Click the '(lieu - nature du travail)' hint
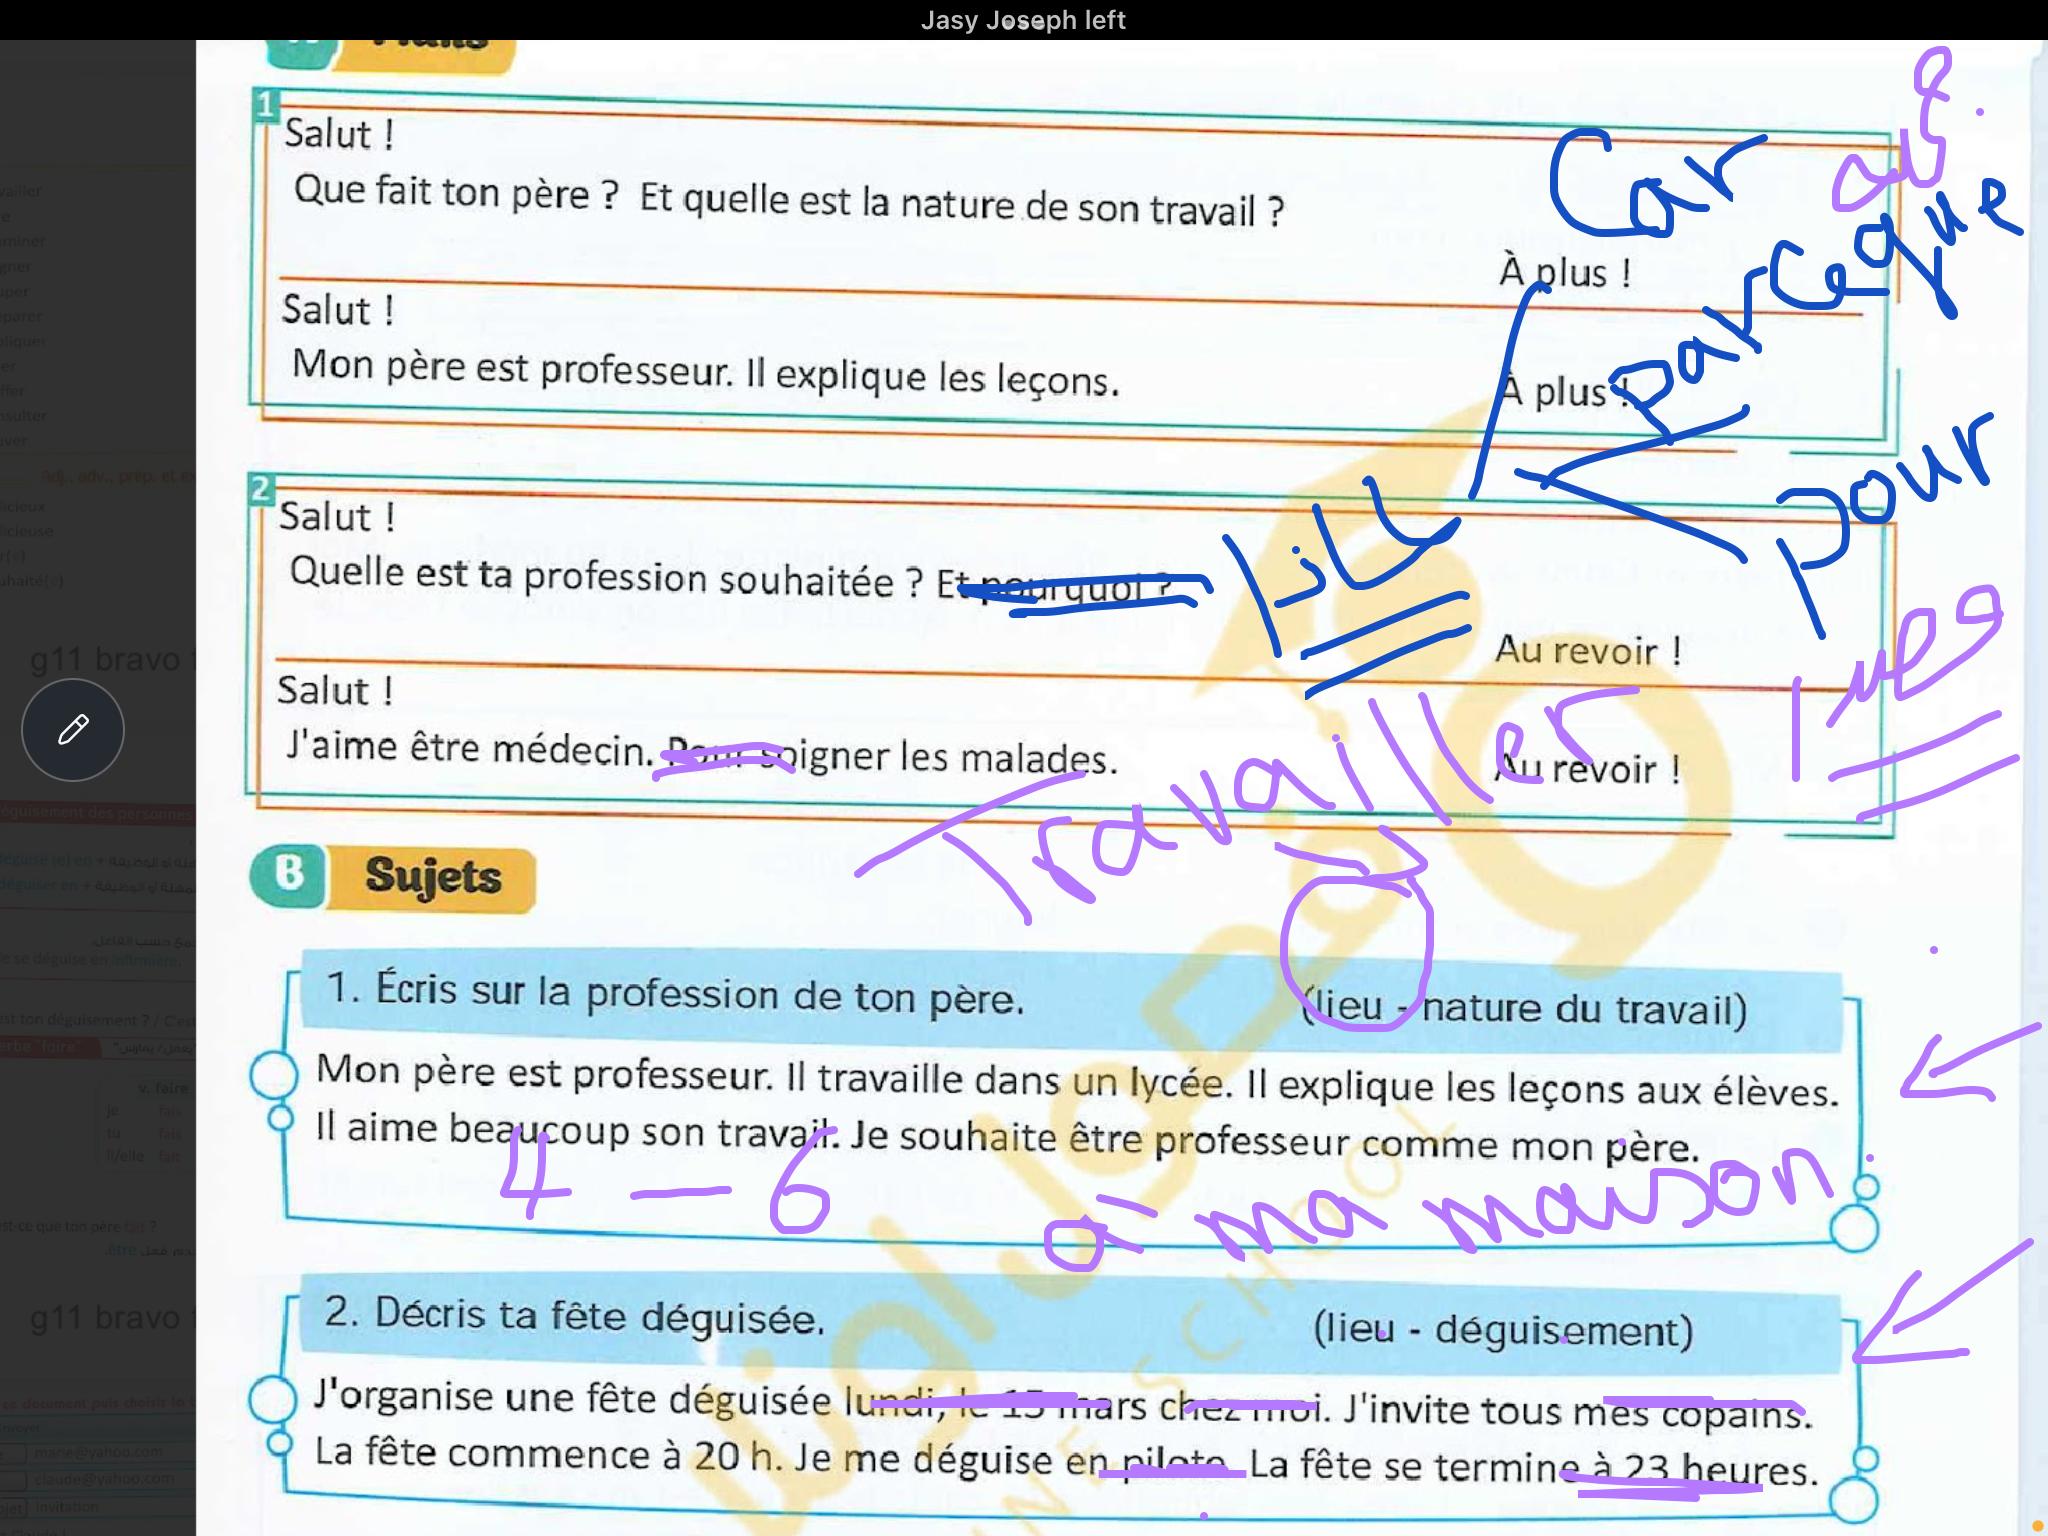The width and height of the screenshot is (2048, 1536). (x=1524, y=1008)
